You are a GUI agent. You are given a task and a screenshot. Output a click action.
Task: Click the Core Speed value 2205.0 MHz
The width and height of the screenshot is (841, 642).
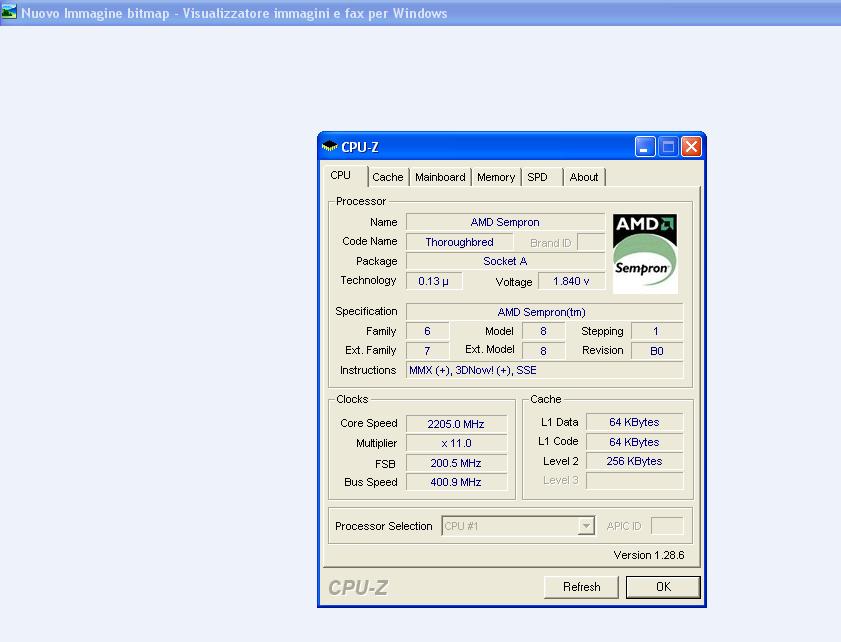(456, 424)
